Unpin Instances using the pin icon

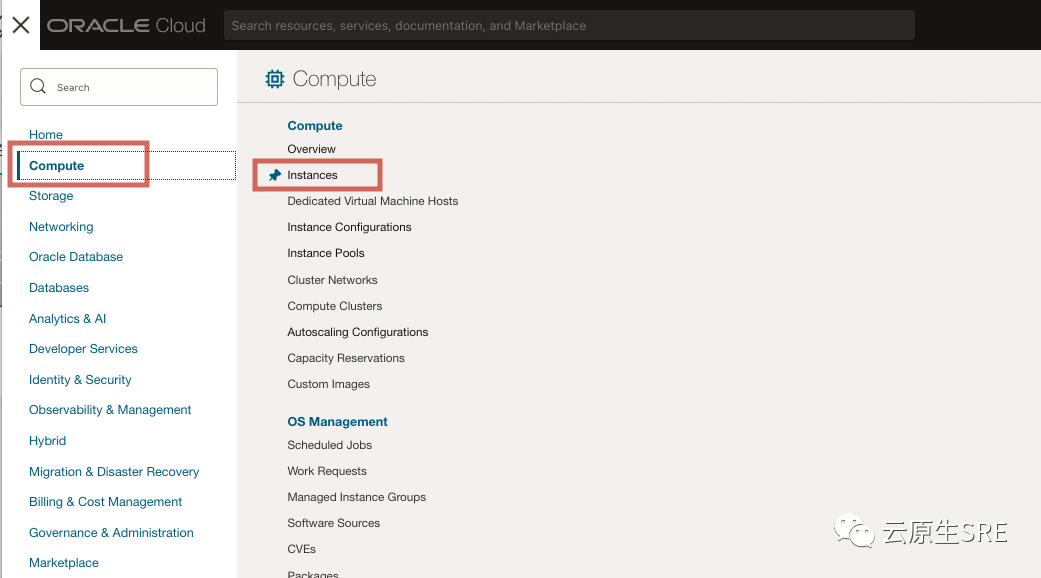pos(274,175)
